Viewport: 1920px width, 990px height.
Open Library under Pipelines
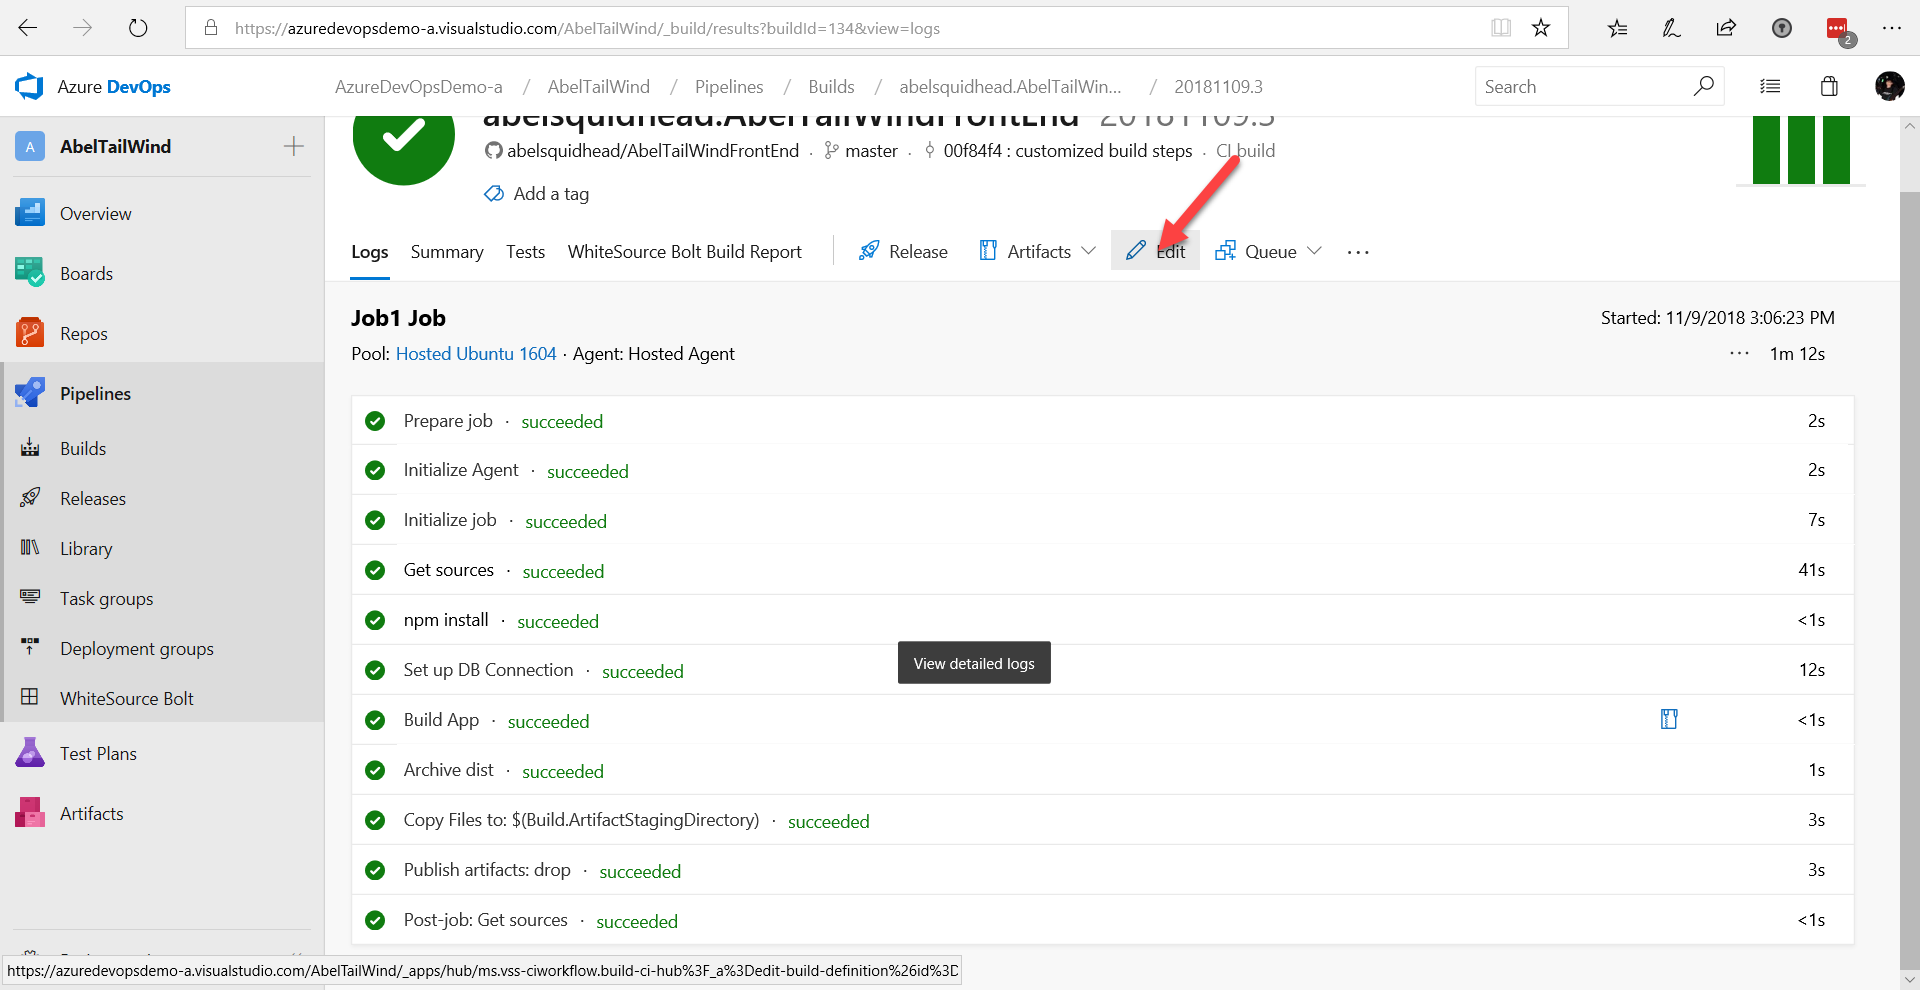[86, 548]
